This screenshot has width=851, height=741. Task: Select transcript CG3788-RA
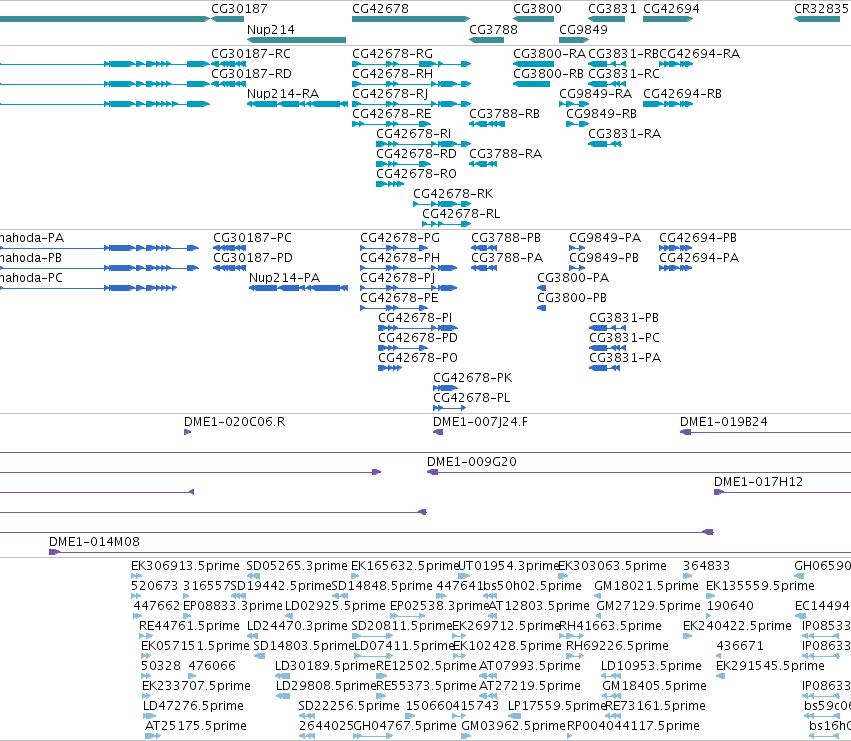click(x=505, y=154)
